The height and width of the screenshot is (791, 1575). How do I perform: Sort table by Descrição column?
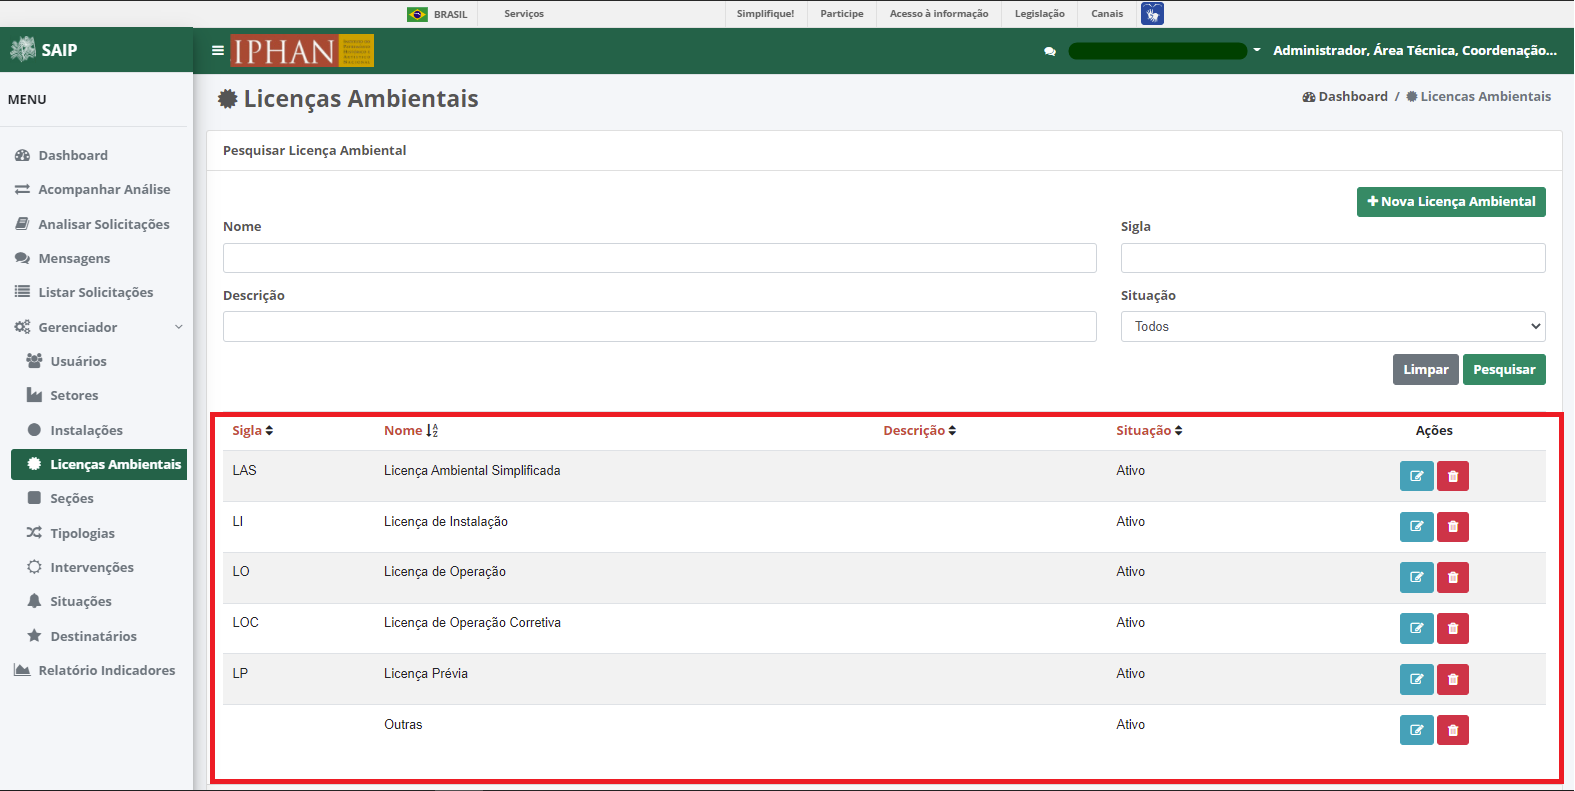coord(919,430)
